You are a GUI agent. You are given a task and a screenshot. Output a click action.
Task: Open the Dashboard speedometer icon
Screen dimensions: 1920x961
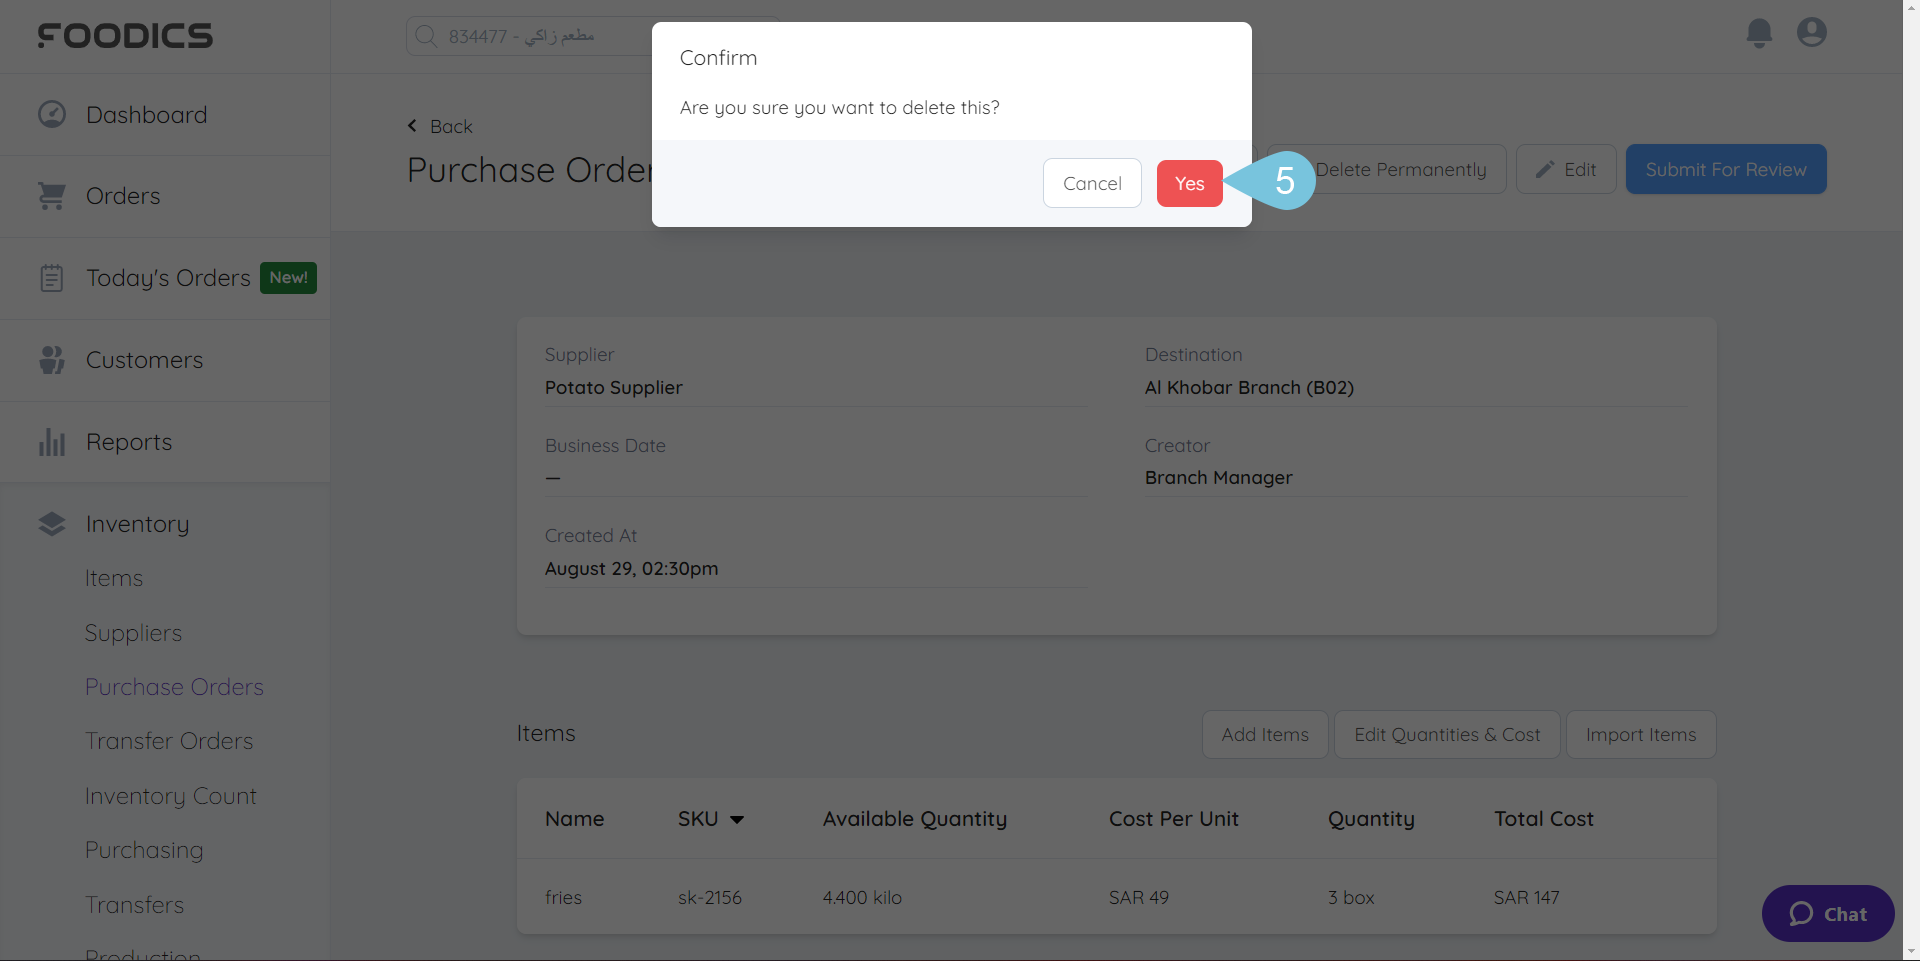tap(51, 114)
